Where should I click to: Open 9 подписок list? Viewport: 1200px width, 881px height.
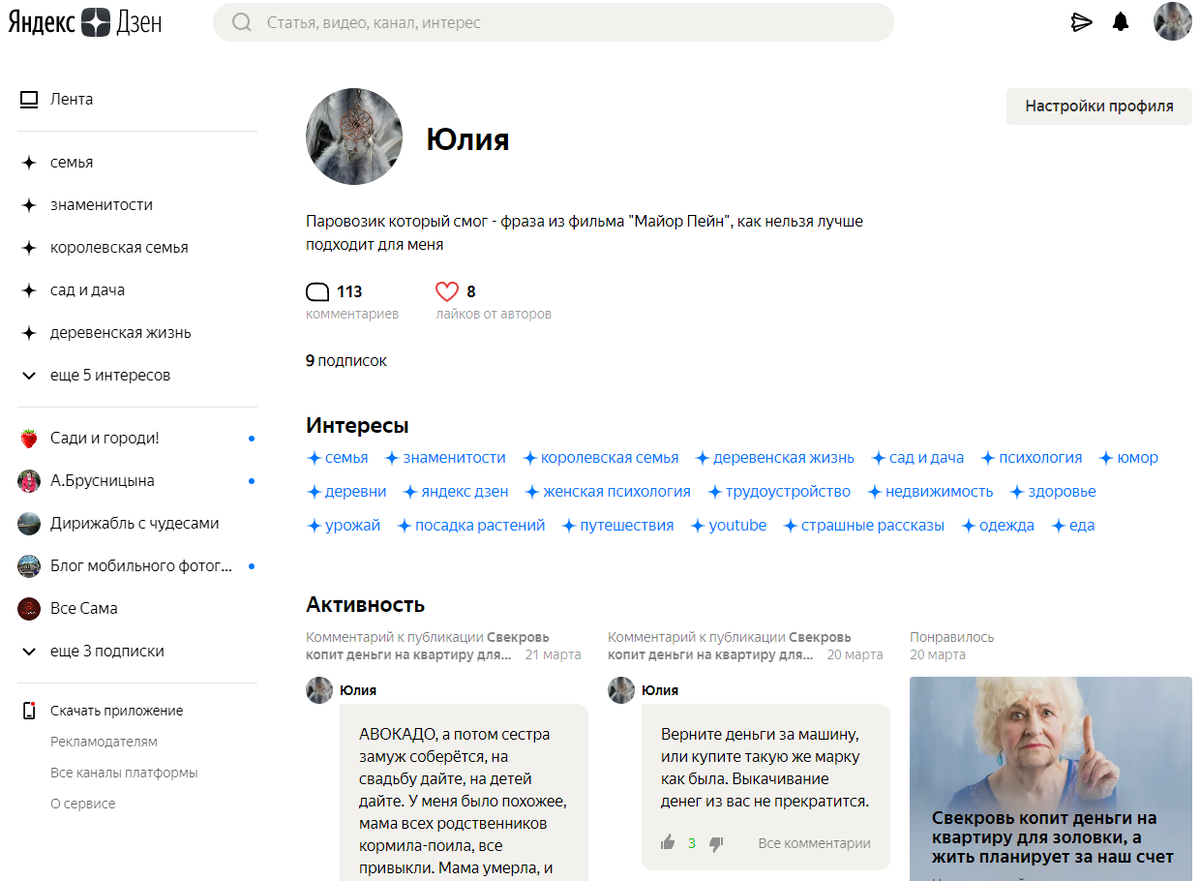coord(346,360)
